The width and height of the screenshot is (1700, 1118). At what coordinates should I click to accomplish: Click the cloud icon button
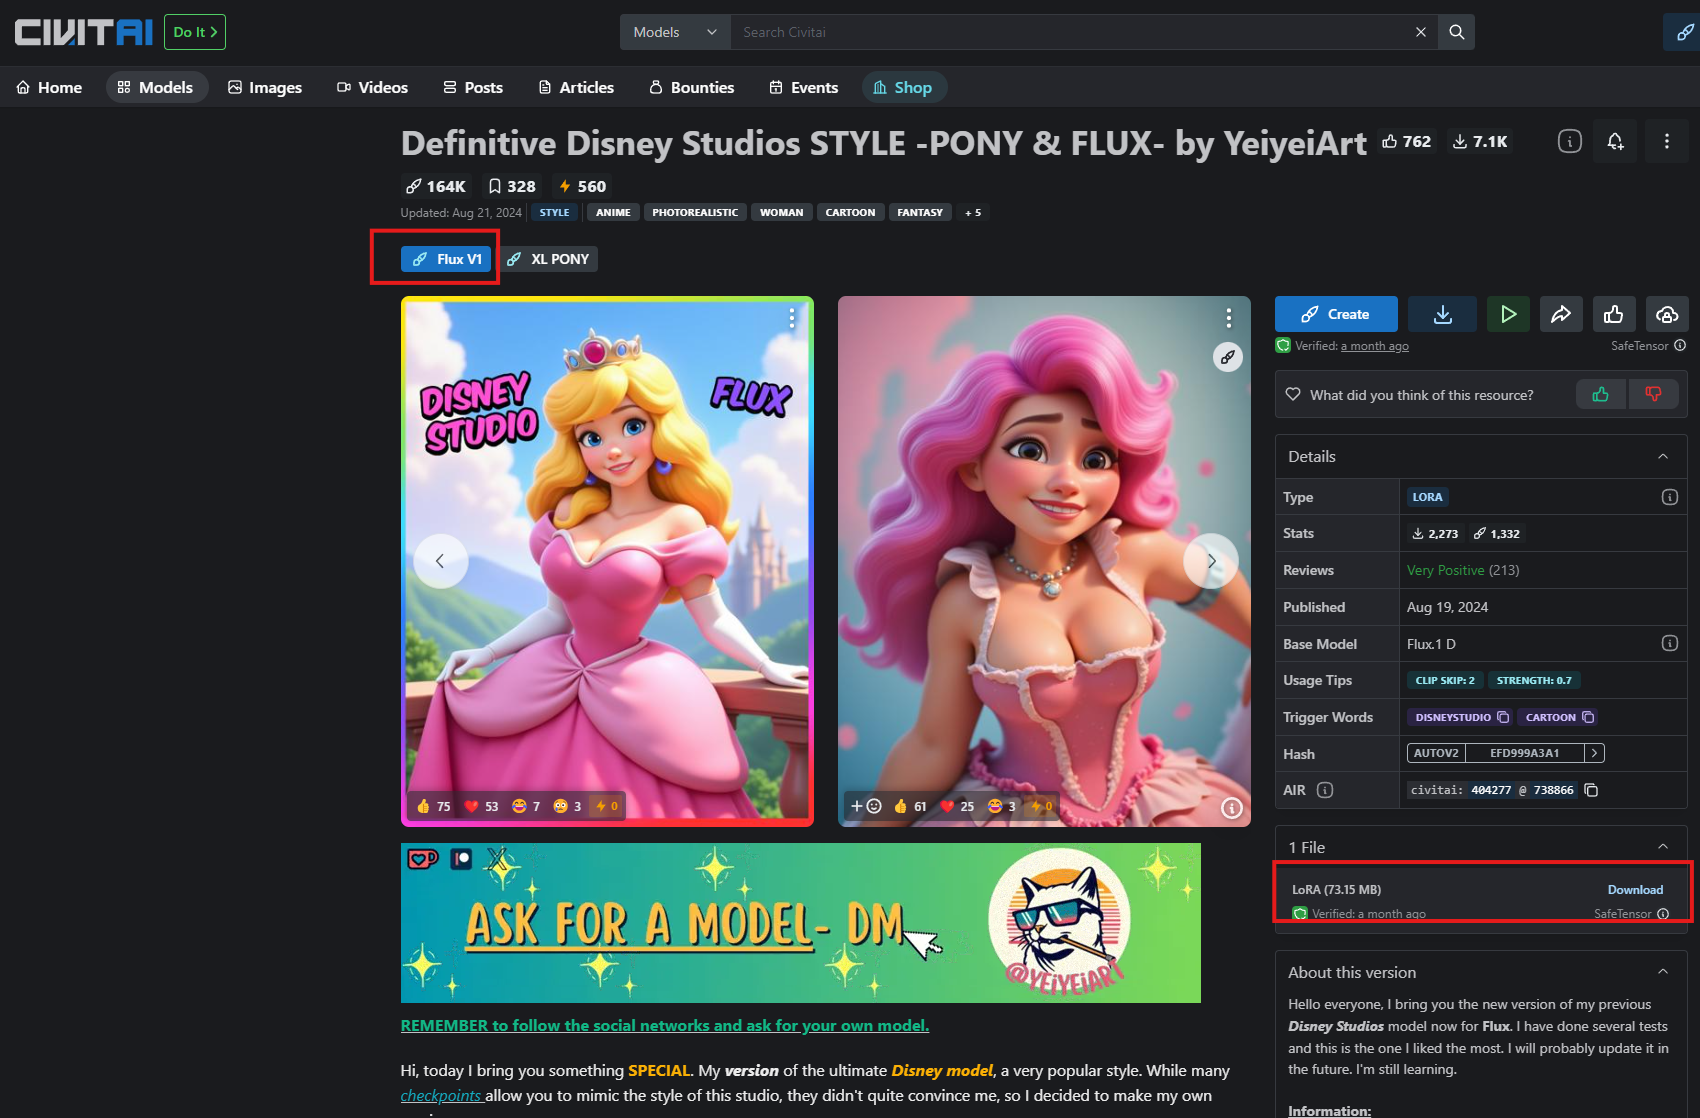click(1667, 314)
